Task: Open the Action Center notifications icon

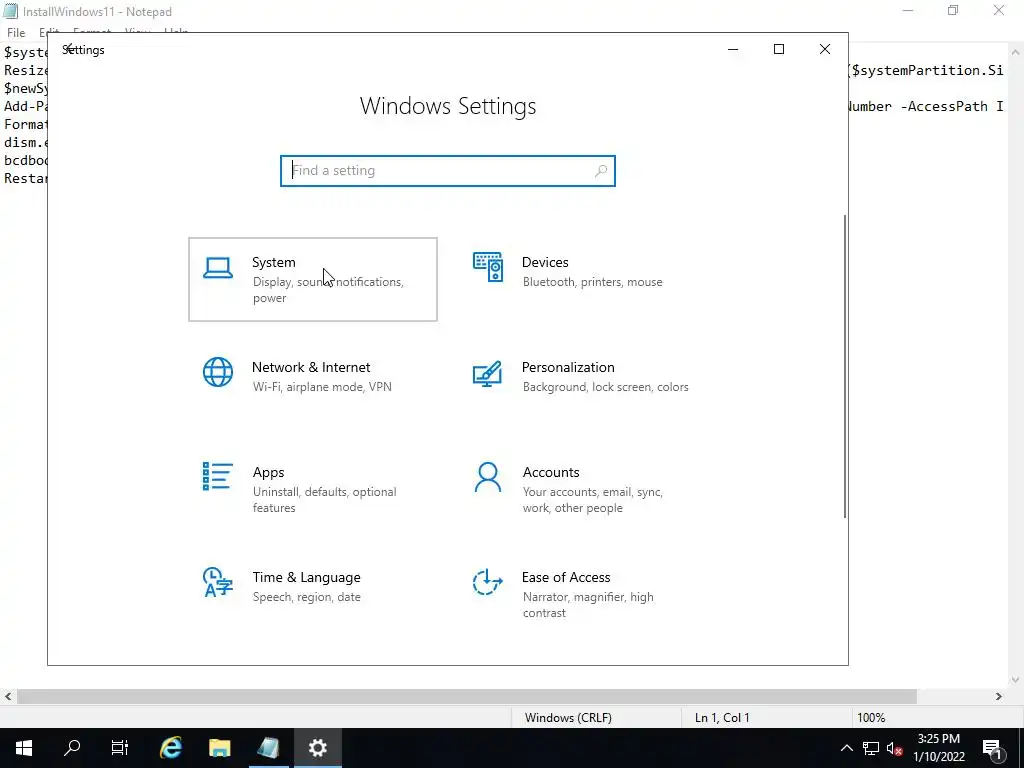Action: coord(992,748)
